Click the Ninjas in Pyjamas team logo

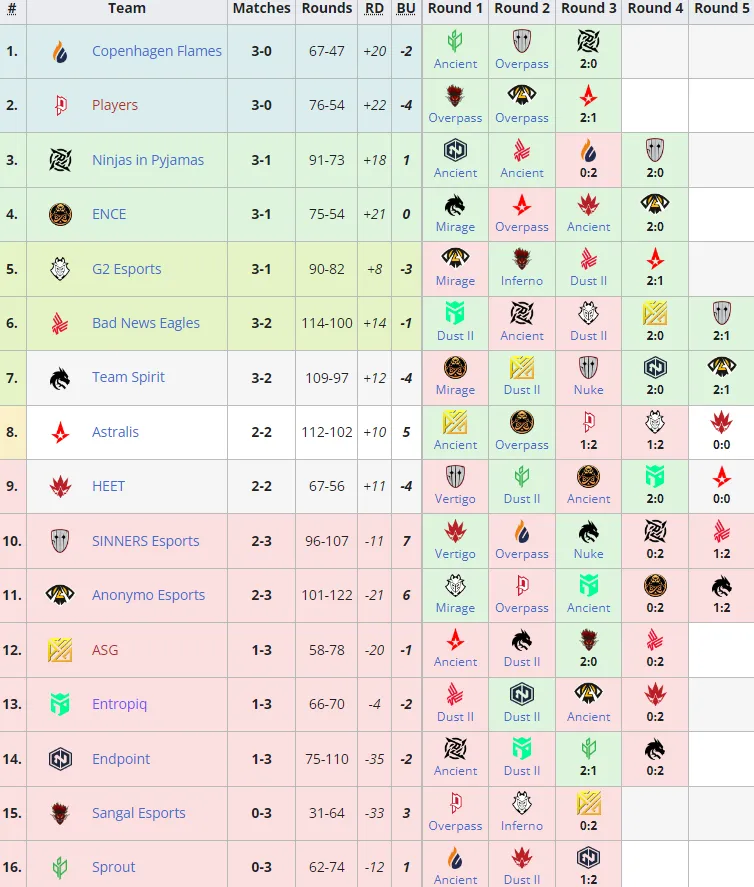(60, 160)
